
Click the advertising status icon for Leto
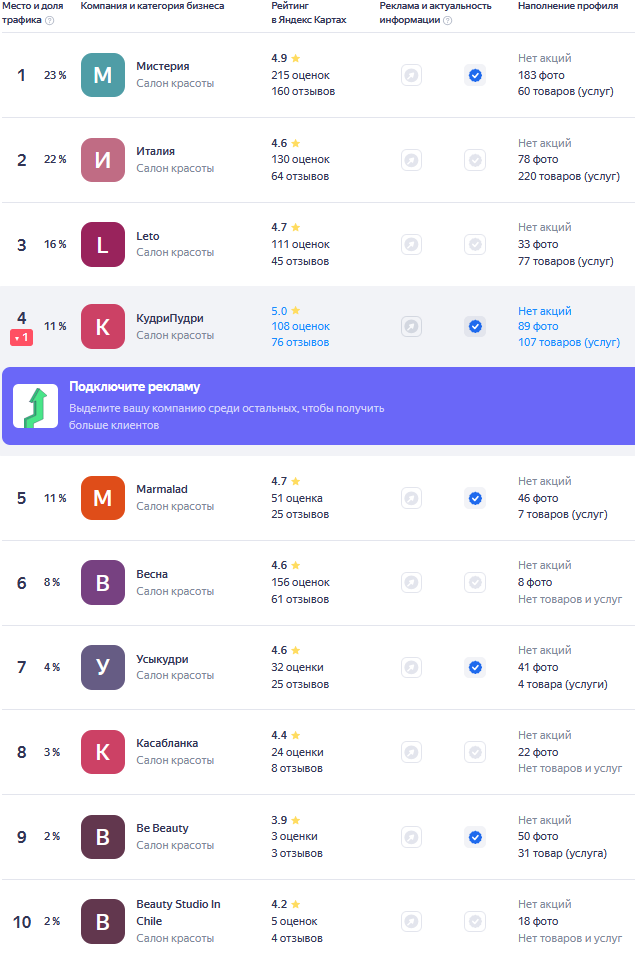coord(411,244)
